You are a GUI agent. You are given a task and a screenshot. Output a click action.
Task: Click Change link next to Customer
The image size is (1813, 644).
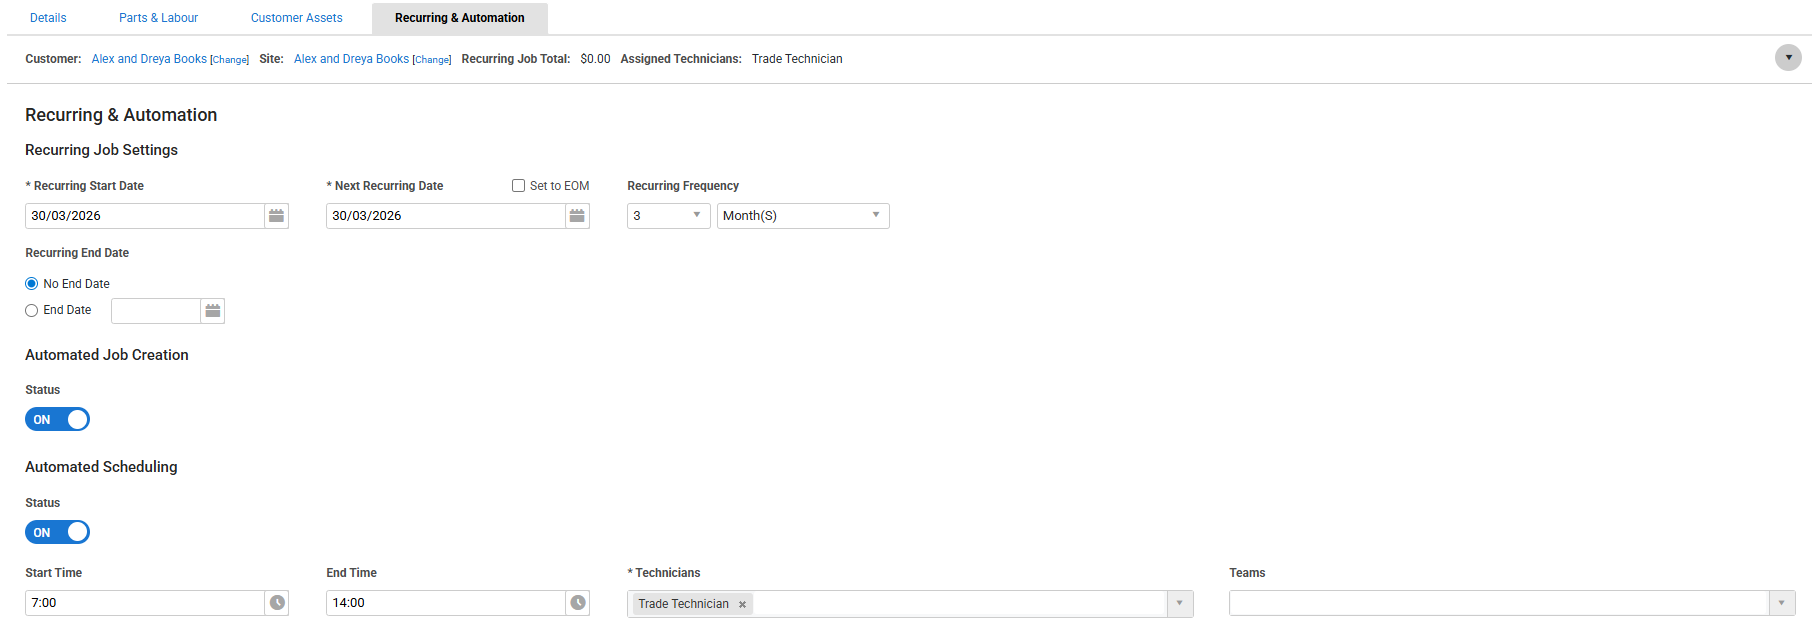click(x=230, y=60)
